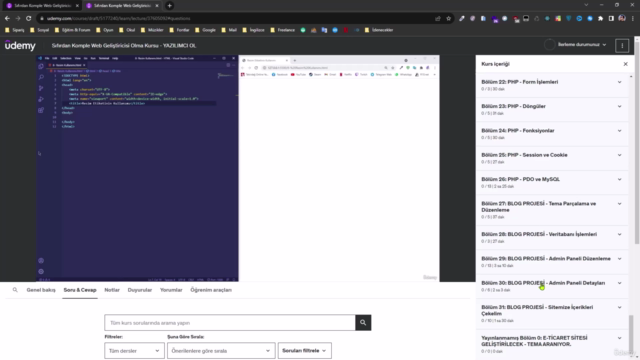Expand Bölüm 26: PHP - PDO ve MySQL
Viewport: 640px width, 360px height.
[552, 182]
